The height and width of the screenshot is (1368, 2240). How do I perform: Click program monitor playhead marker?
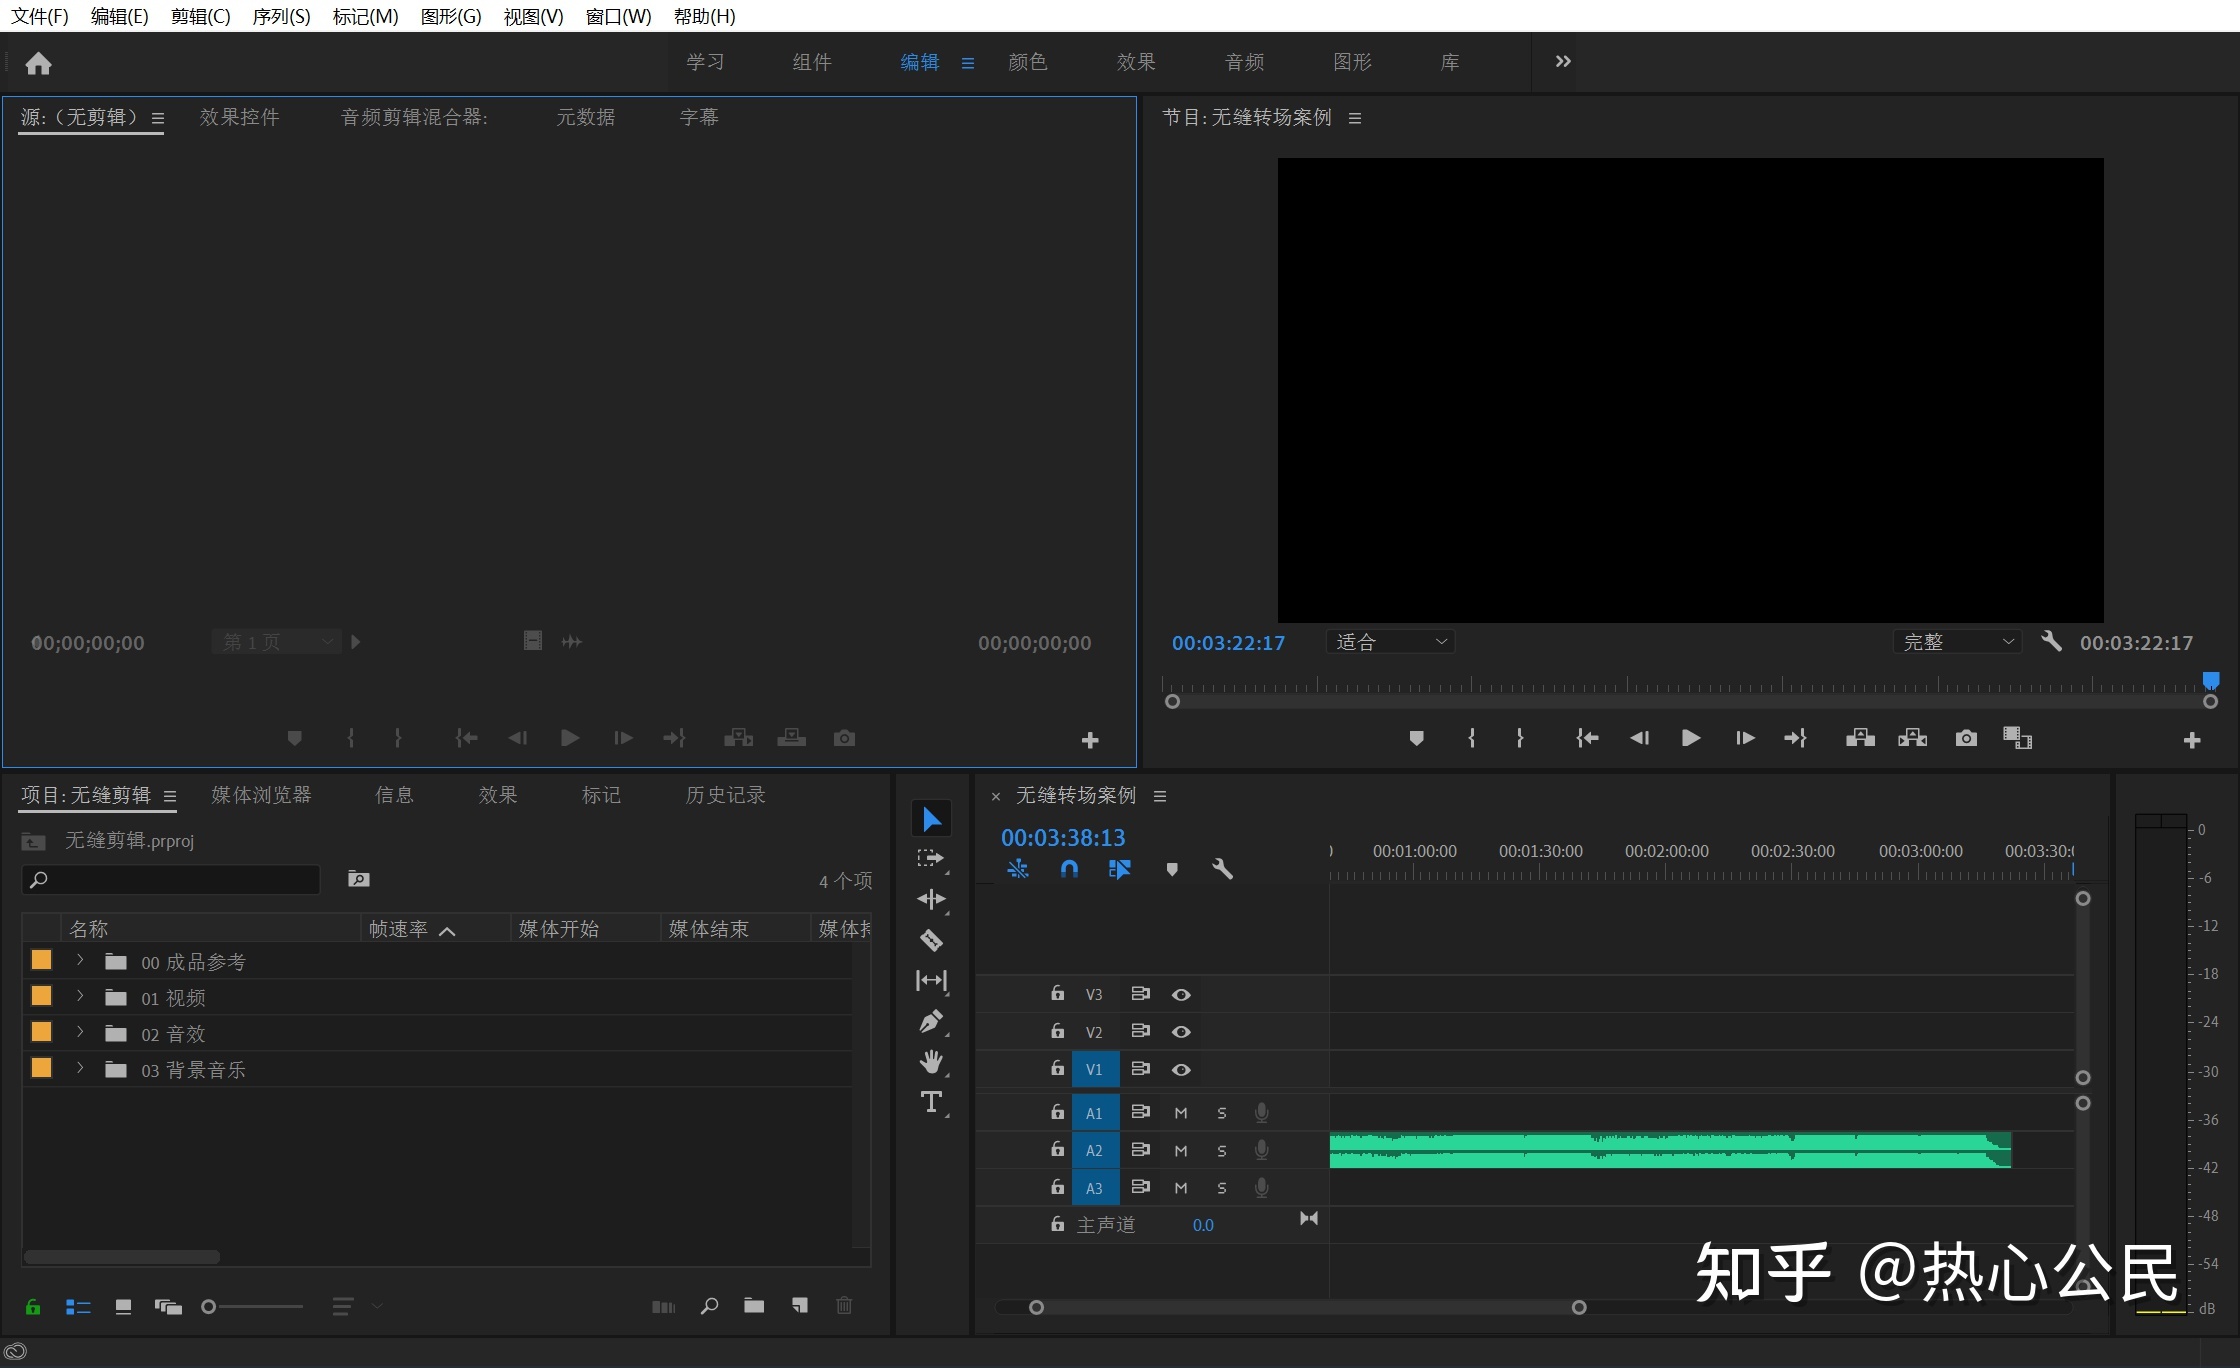point(2211,681)
